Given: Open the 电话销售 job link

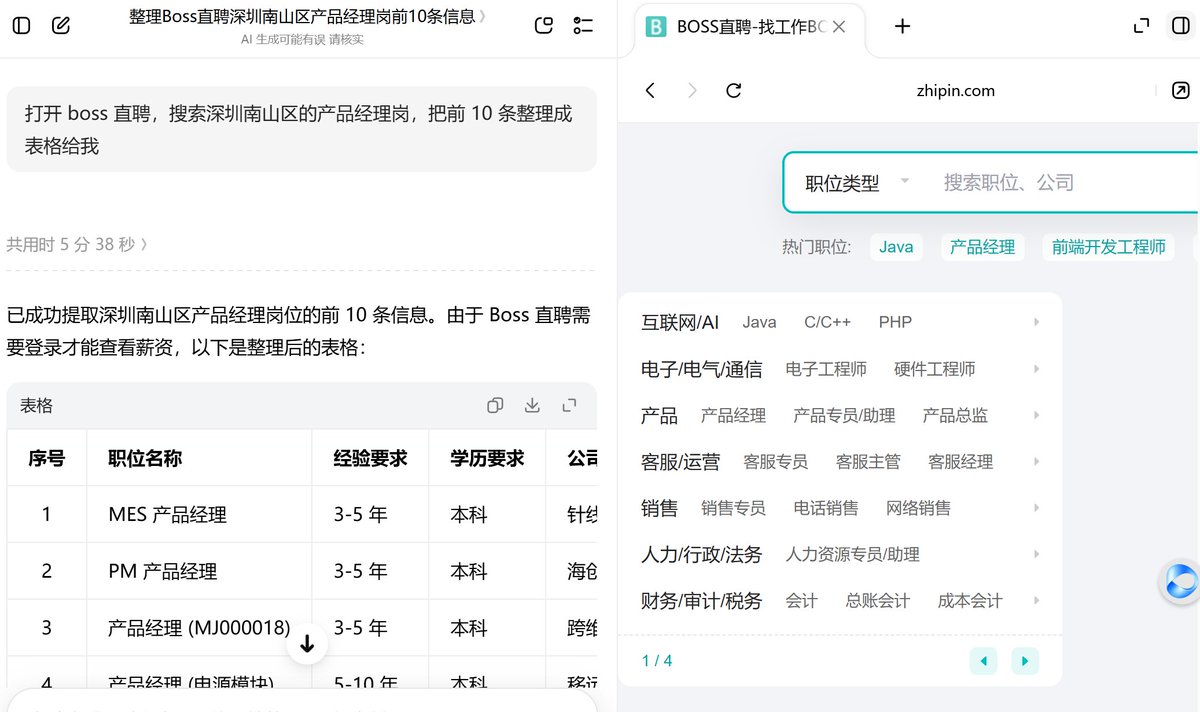Looking at the screenshot, I should click(x=826, y=508).
